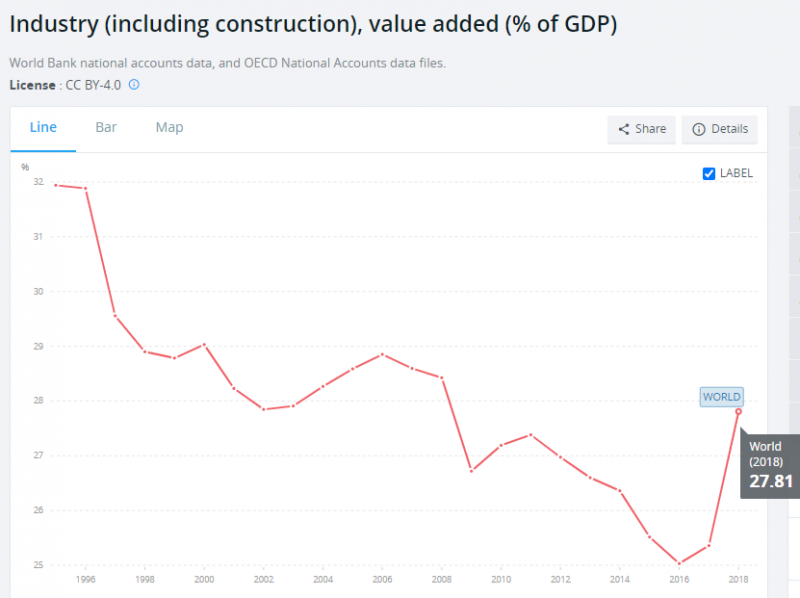This screenshot has width=800, height=598.
Task: Click the 2011 data point on the line
Action: tap(530, 434)
